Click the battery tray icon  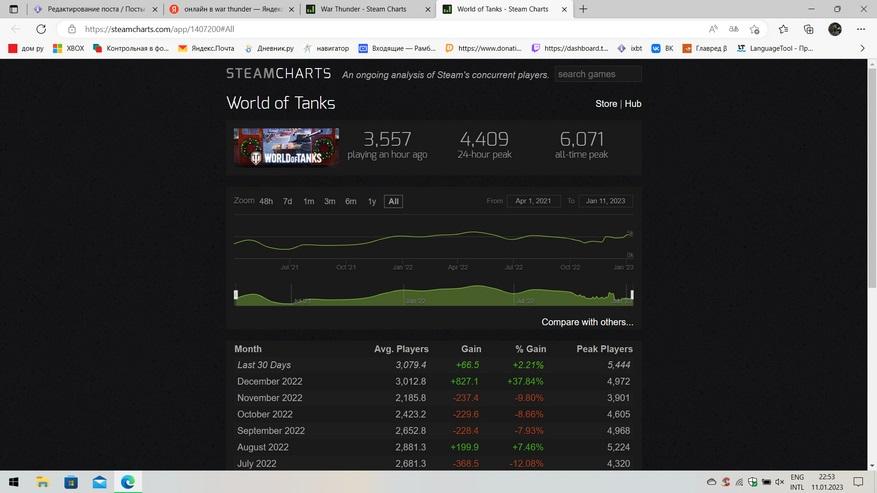tap(766, 482)
